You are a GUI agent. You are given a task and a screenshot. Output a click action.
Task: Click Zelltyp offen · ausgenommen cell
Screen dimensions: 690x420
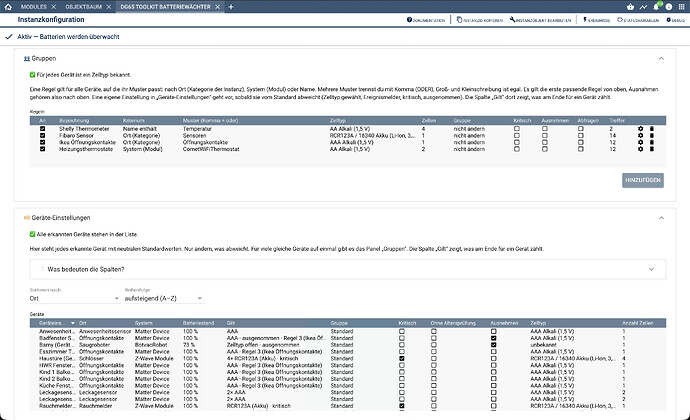pos(263,345)
